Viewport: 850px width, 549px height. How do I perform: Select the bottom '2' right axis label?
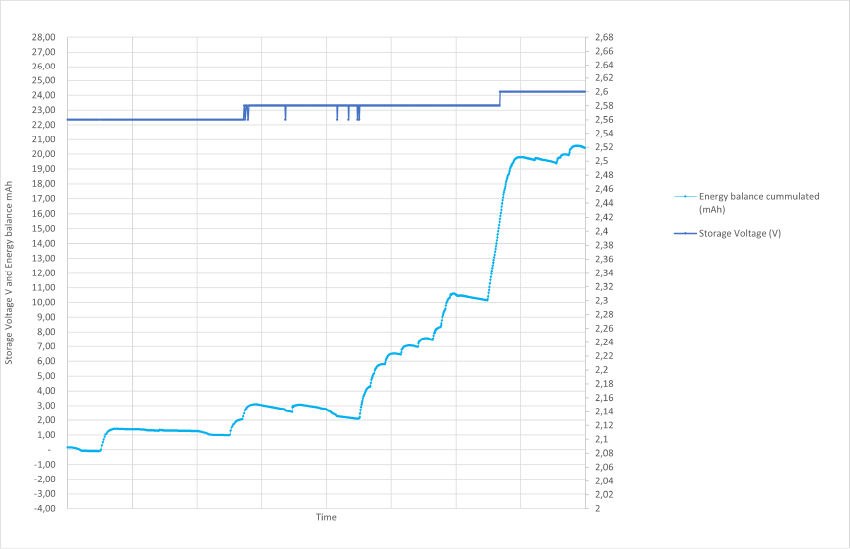point(597,508)
